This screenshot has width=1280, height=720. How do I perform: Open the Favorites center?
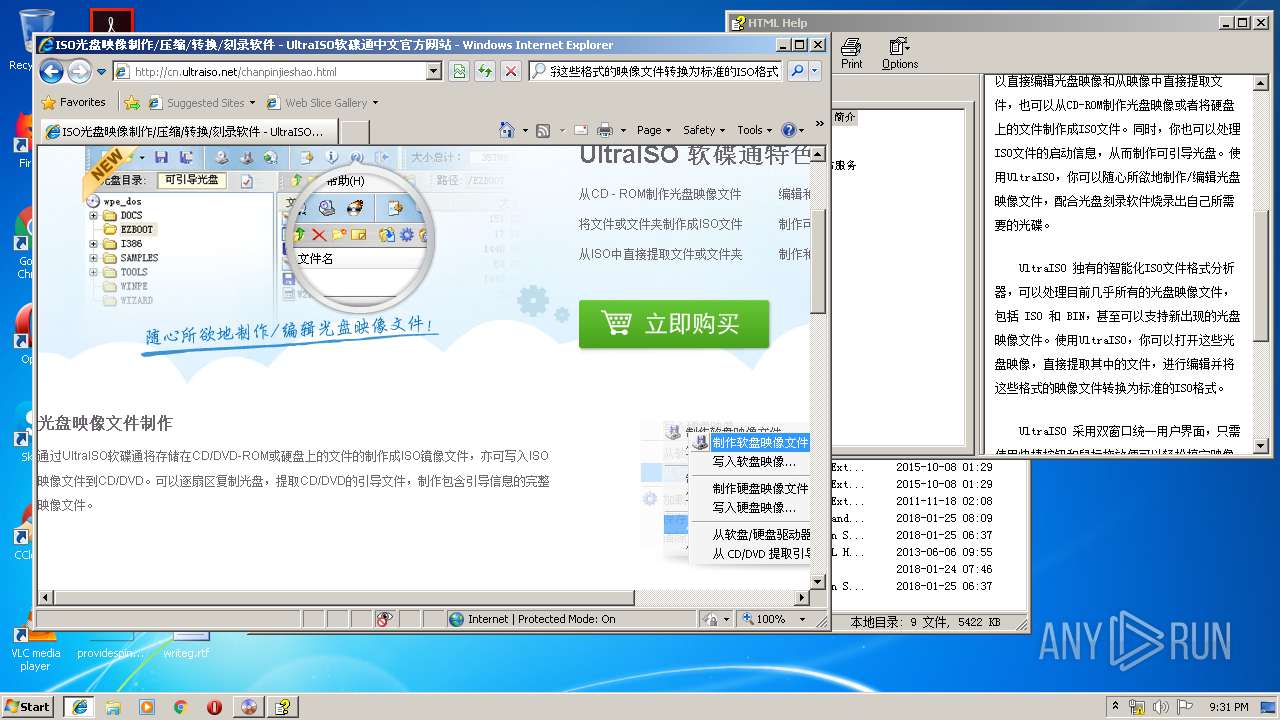(74, 102)
